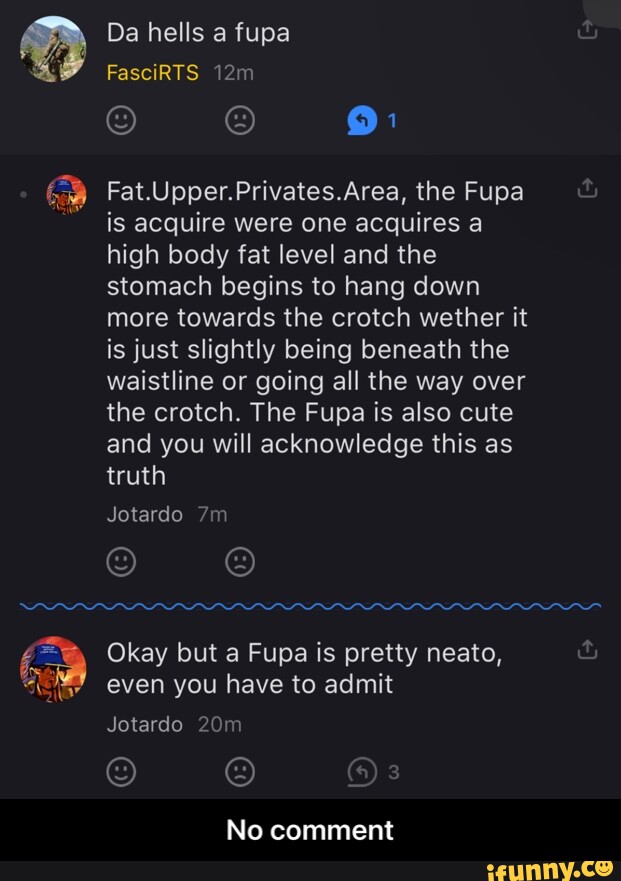Click the wavy blue divider line
Screen dimensions: 621x881
click(310, 603)
